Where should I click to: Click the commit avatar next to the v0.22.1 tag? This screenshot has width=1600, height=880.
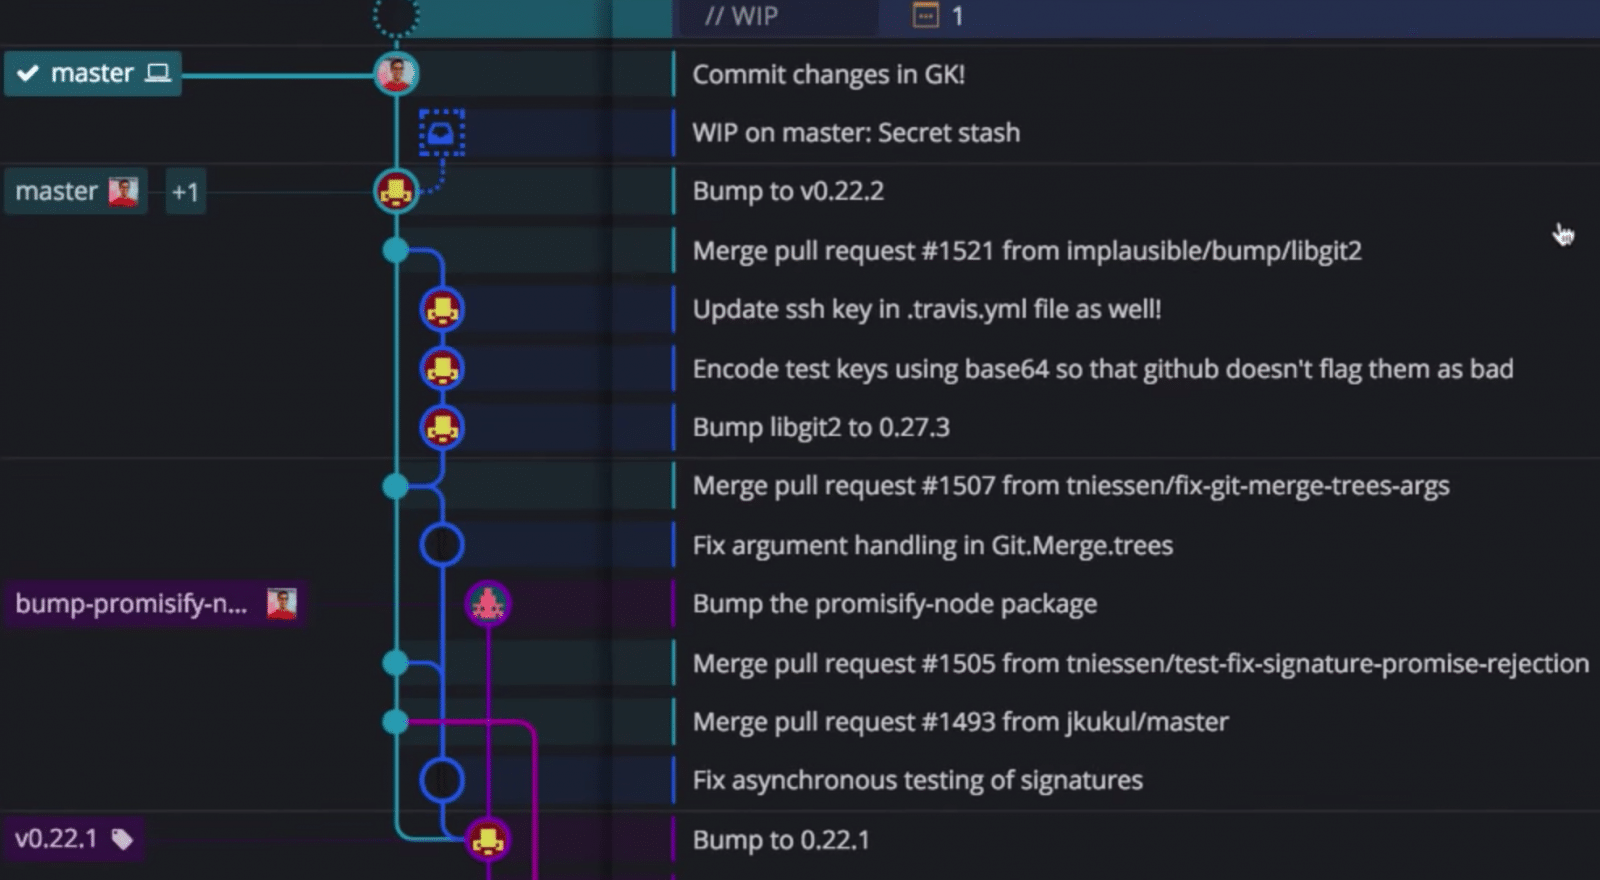pyautogui.click(x=487, y=840)
